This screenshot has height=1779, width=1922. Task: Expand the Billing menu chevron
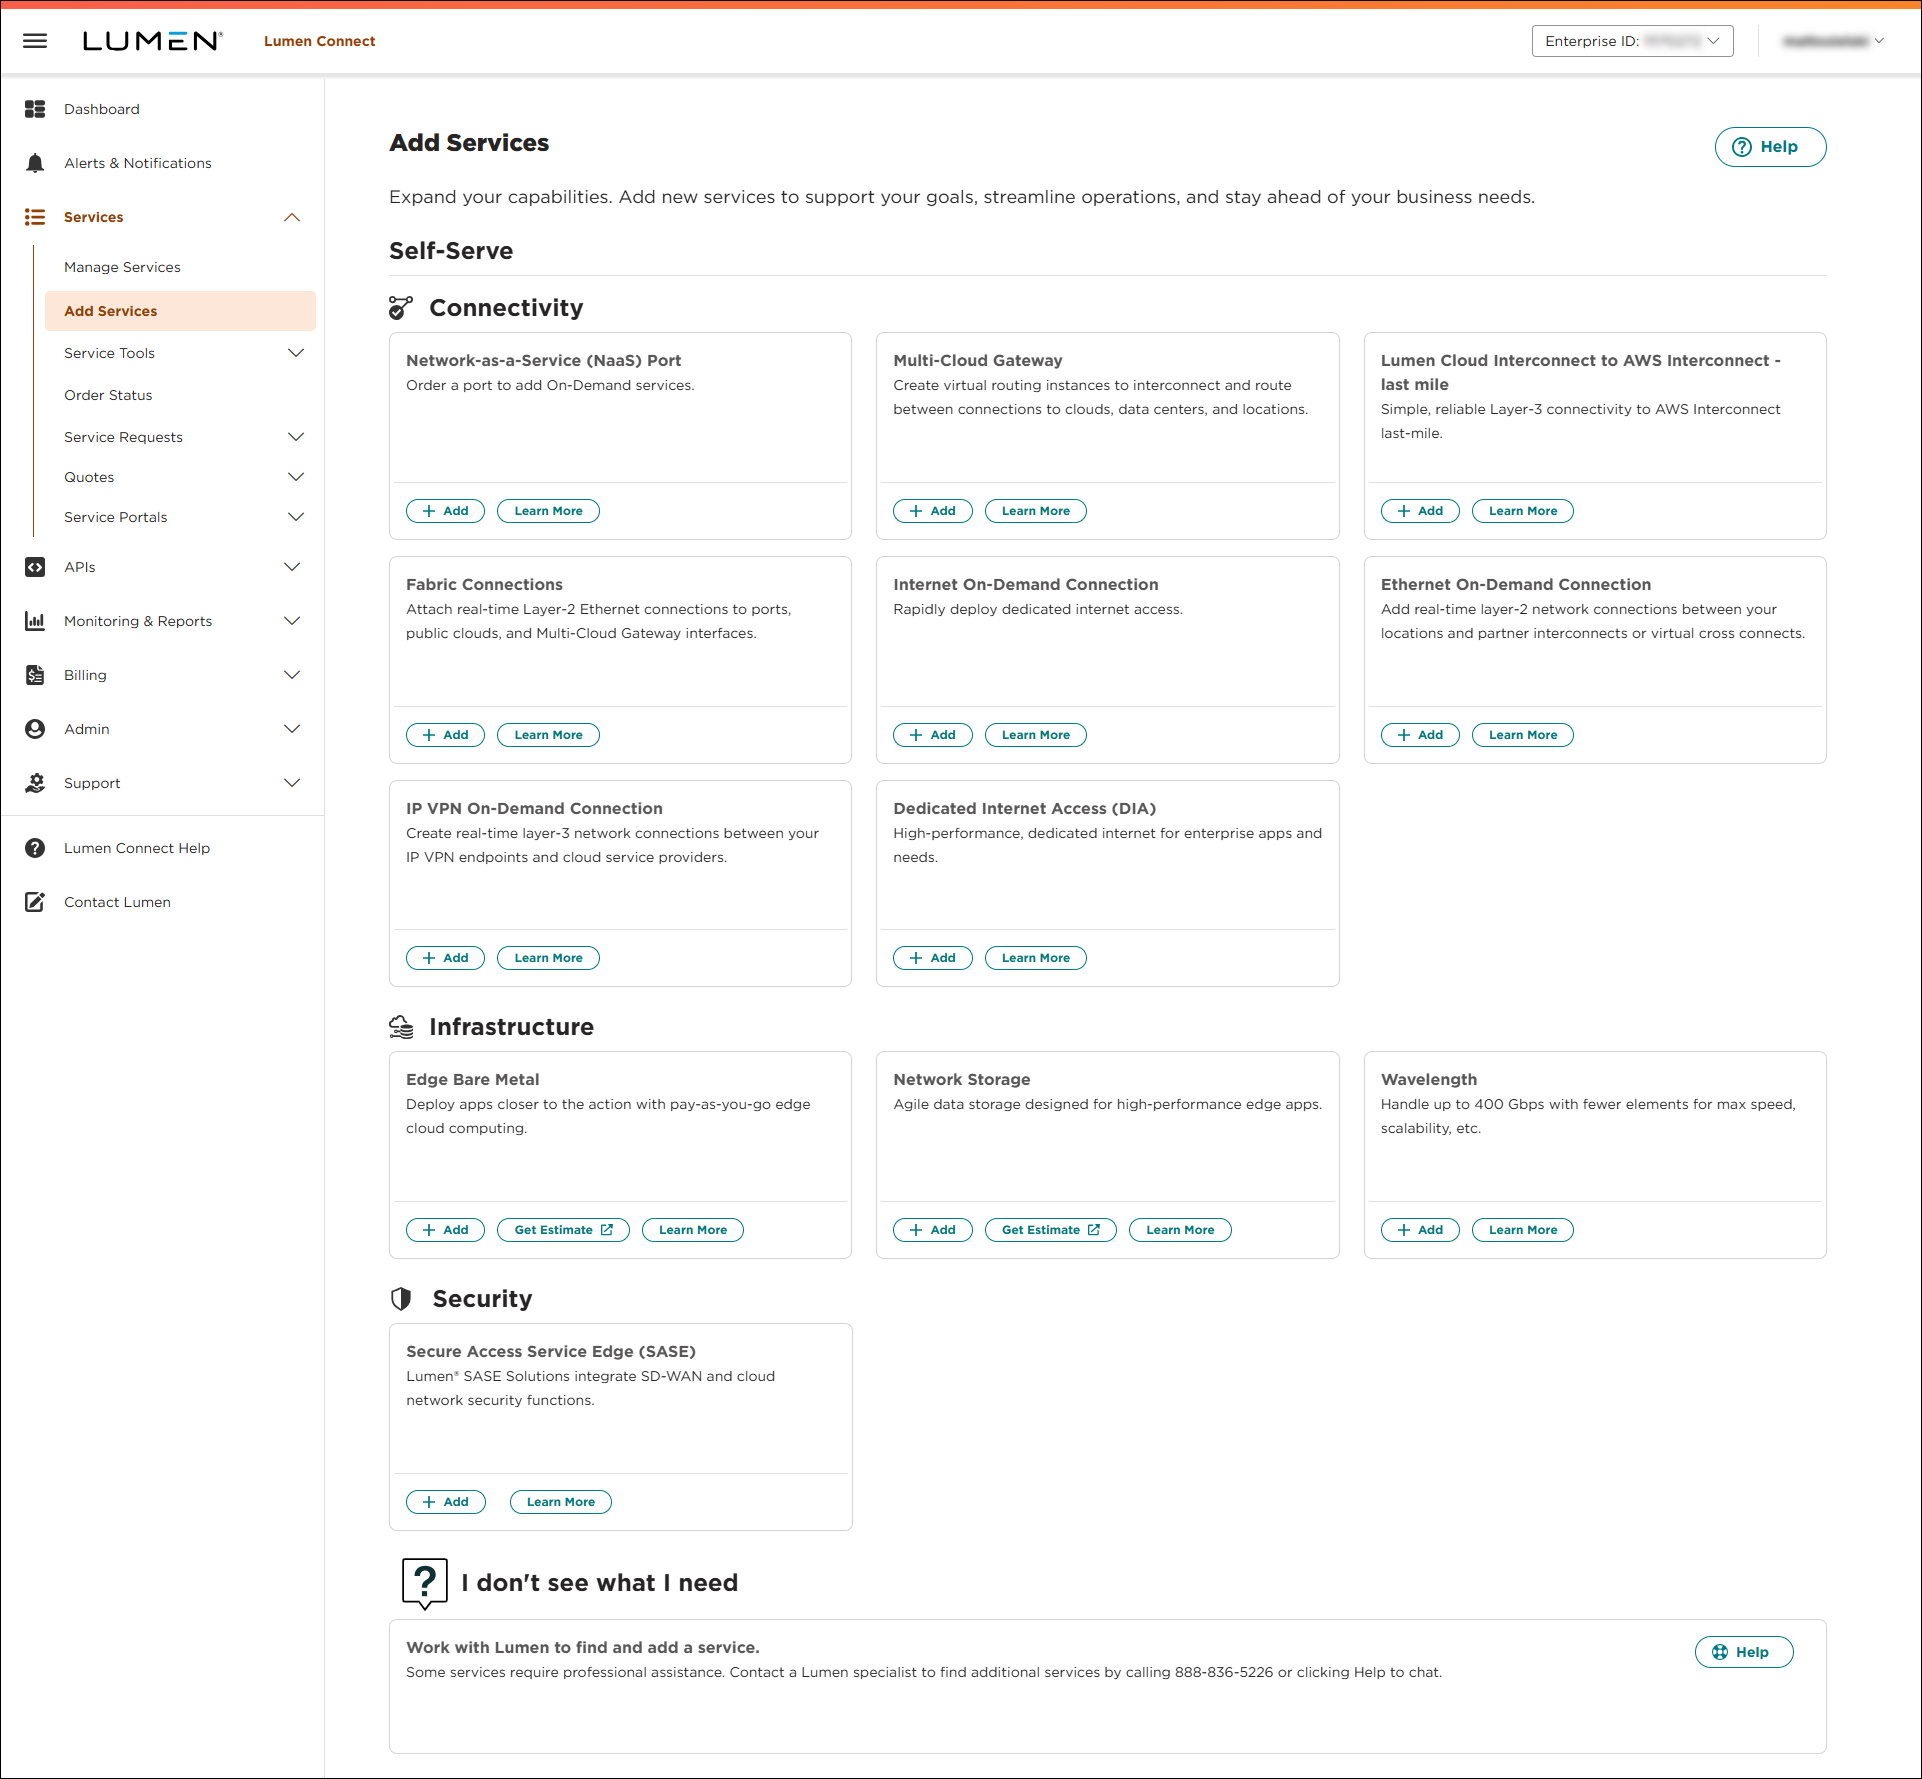click(292, 675)
